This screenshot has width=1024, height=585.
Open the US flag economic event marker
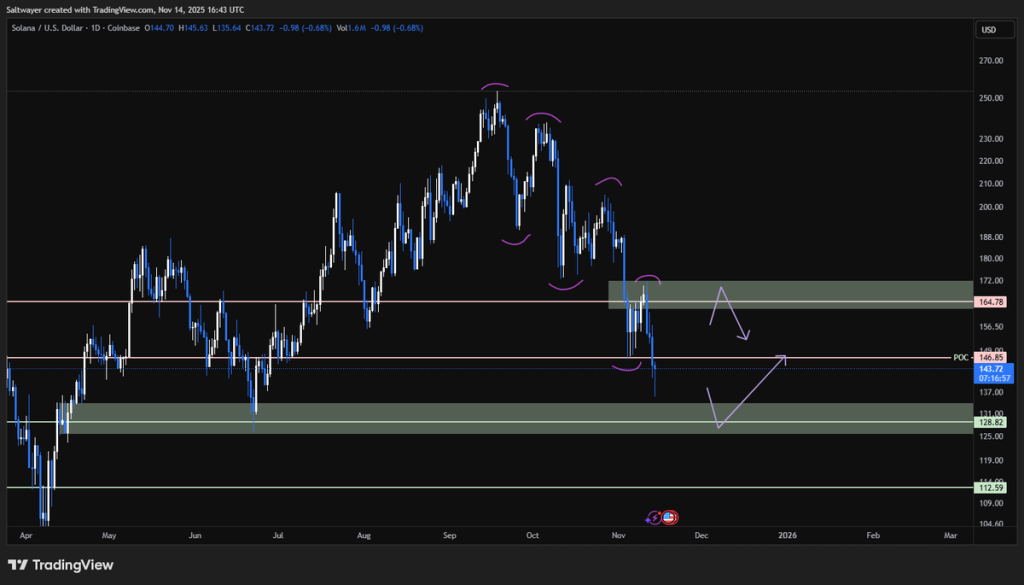tap(669, 517)
